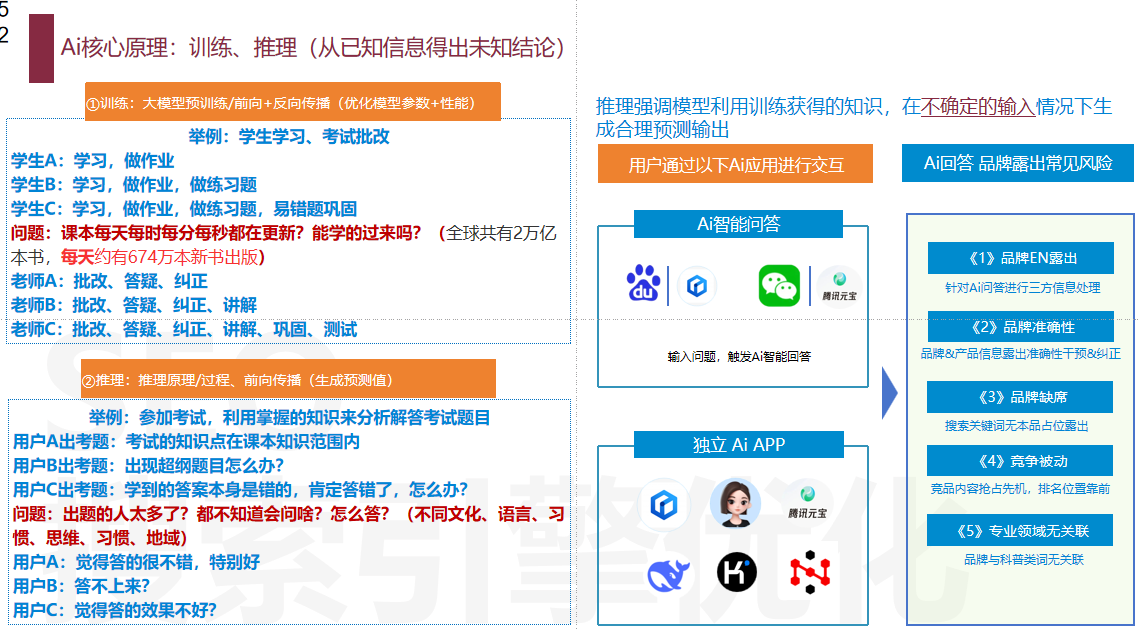Click the 老师B line ending 讲解

click(x=134, y=305)
